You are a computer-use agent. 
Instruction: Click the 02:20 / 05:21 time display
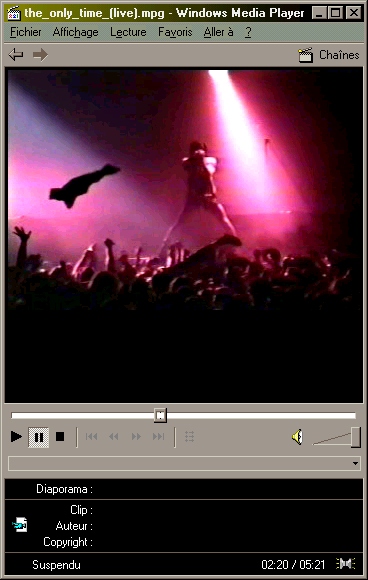point(293,565)
